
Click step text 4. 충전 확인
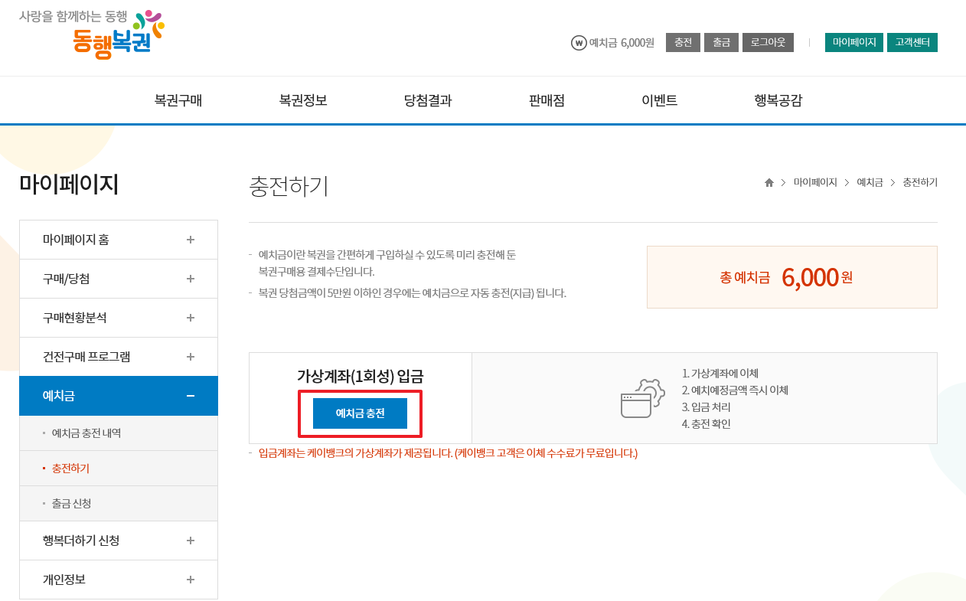706,424
